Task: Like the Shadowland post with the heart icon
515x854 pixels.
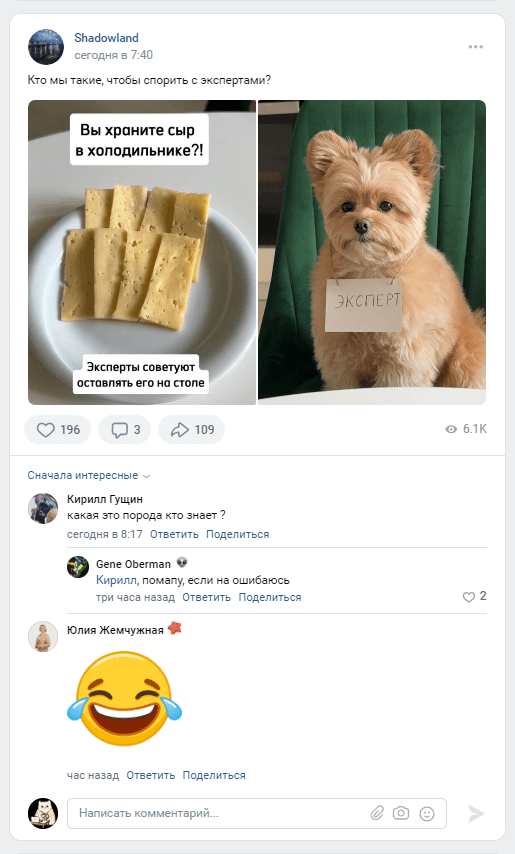Action: [x=57, y=430]
